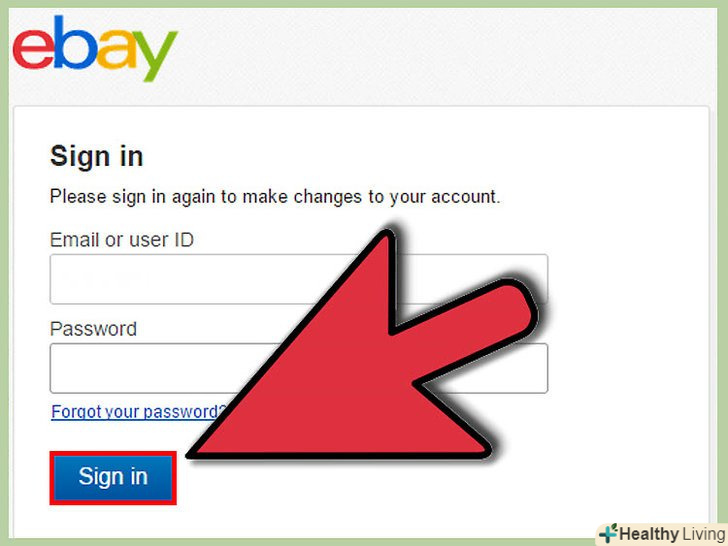Click the bold Sign in heading

pyautogui.click(x=97, y=156)
